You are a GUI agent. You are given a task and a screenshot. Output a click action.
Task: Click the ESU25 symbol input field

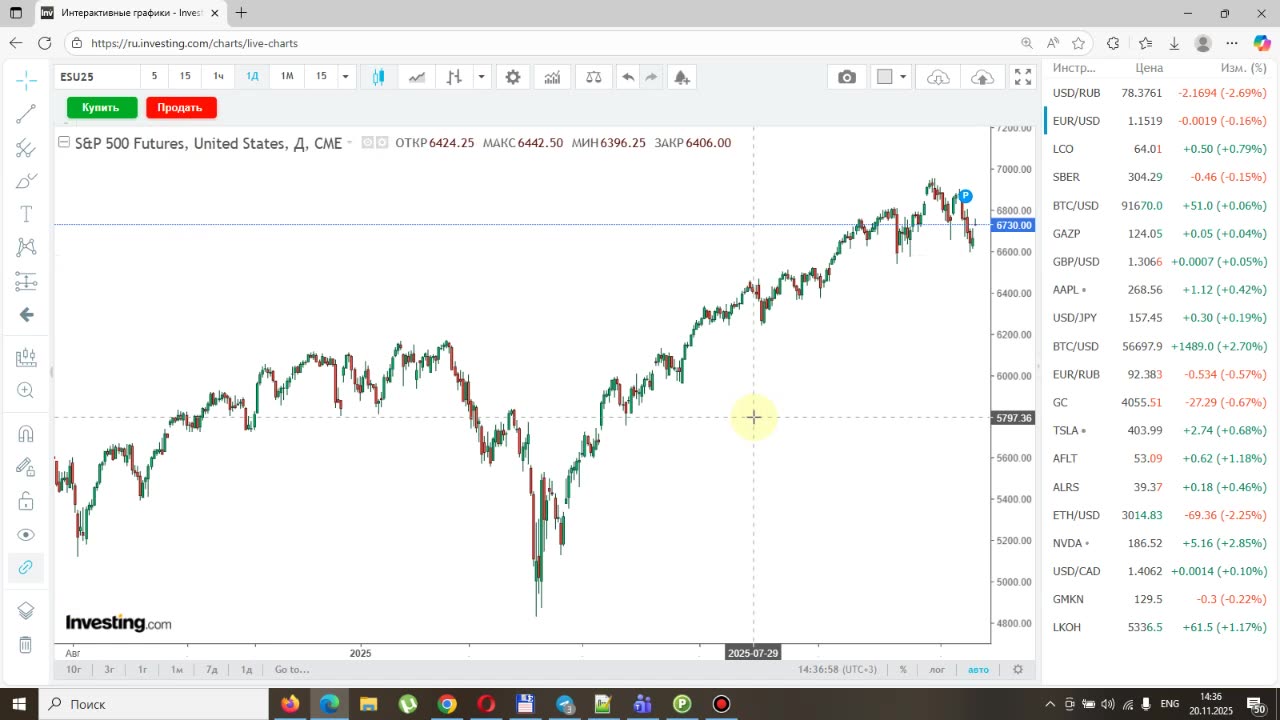click(96, 76)
